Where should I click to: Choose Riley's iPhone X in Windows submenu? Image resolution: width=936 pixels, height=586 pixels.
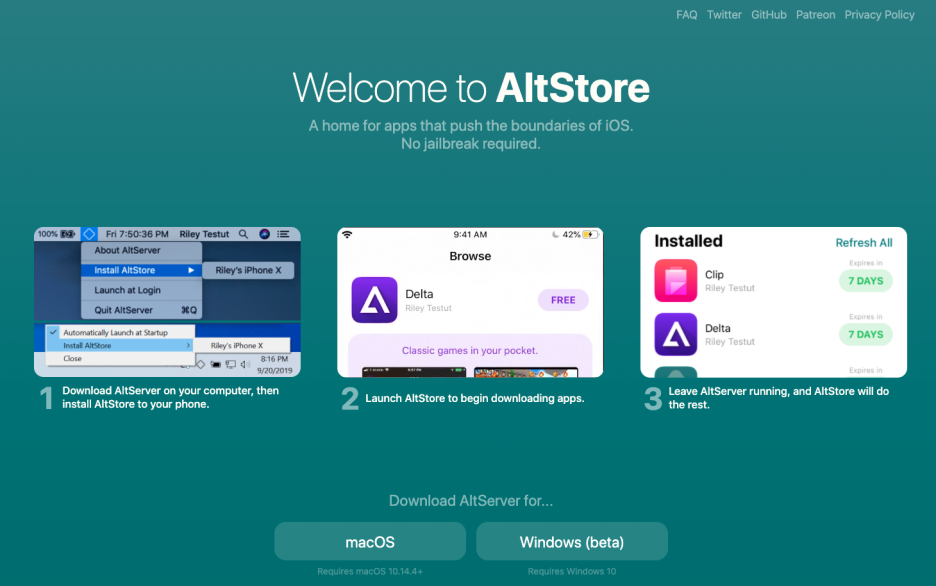tap(242, 346)
